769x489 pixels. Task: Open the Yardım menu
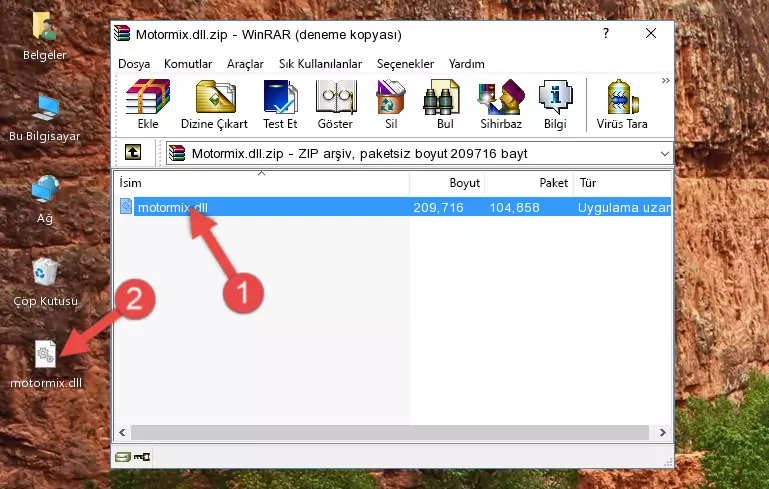pyautogui.click(x=466, y=64)
